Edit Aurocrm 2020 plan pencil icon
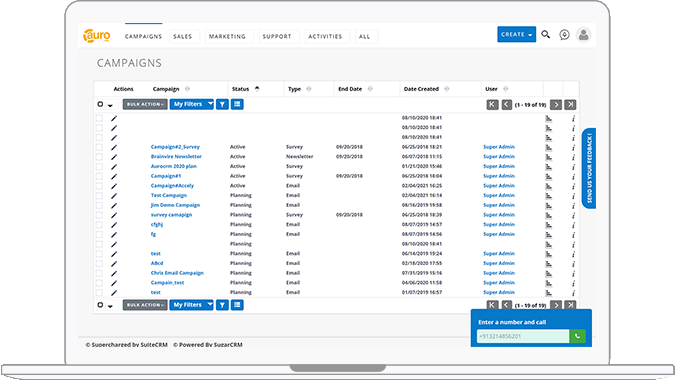The image size is (675, 380). (114, 167)
